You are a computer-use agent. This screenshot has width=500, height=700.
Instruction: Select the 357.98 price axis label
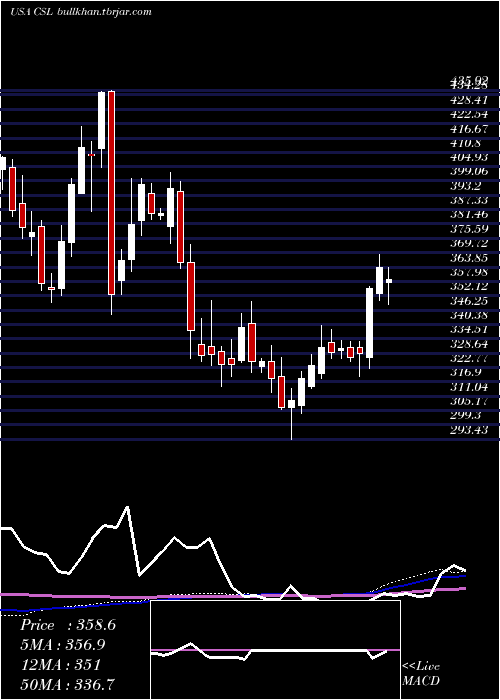[x=469, y=272]
